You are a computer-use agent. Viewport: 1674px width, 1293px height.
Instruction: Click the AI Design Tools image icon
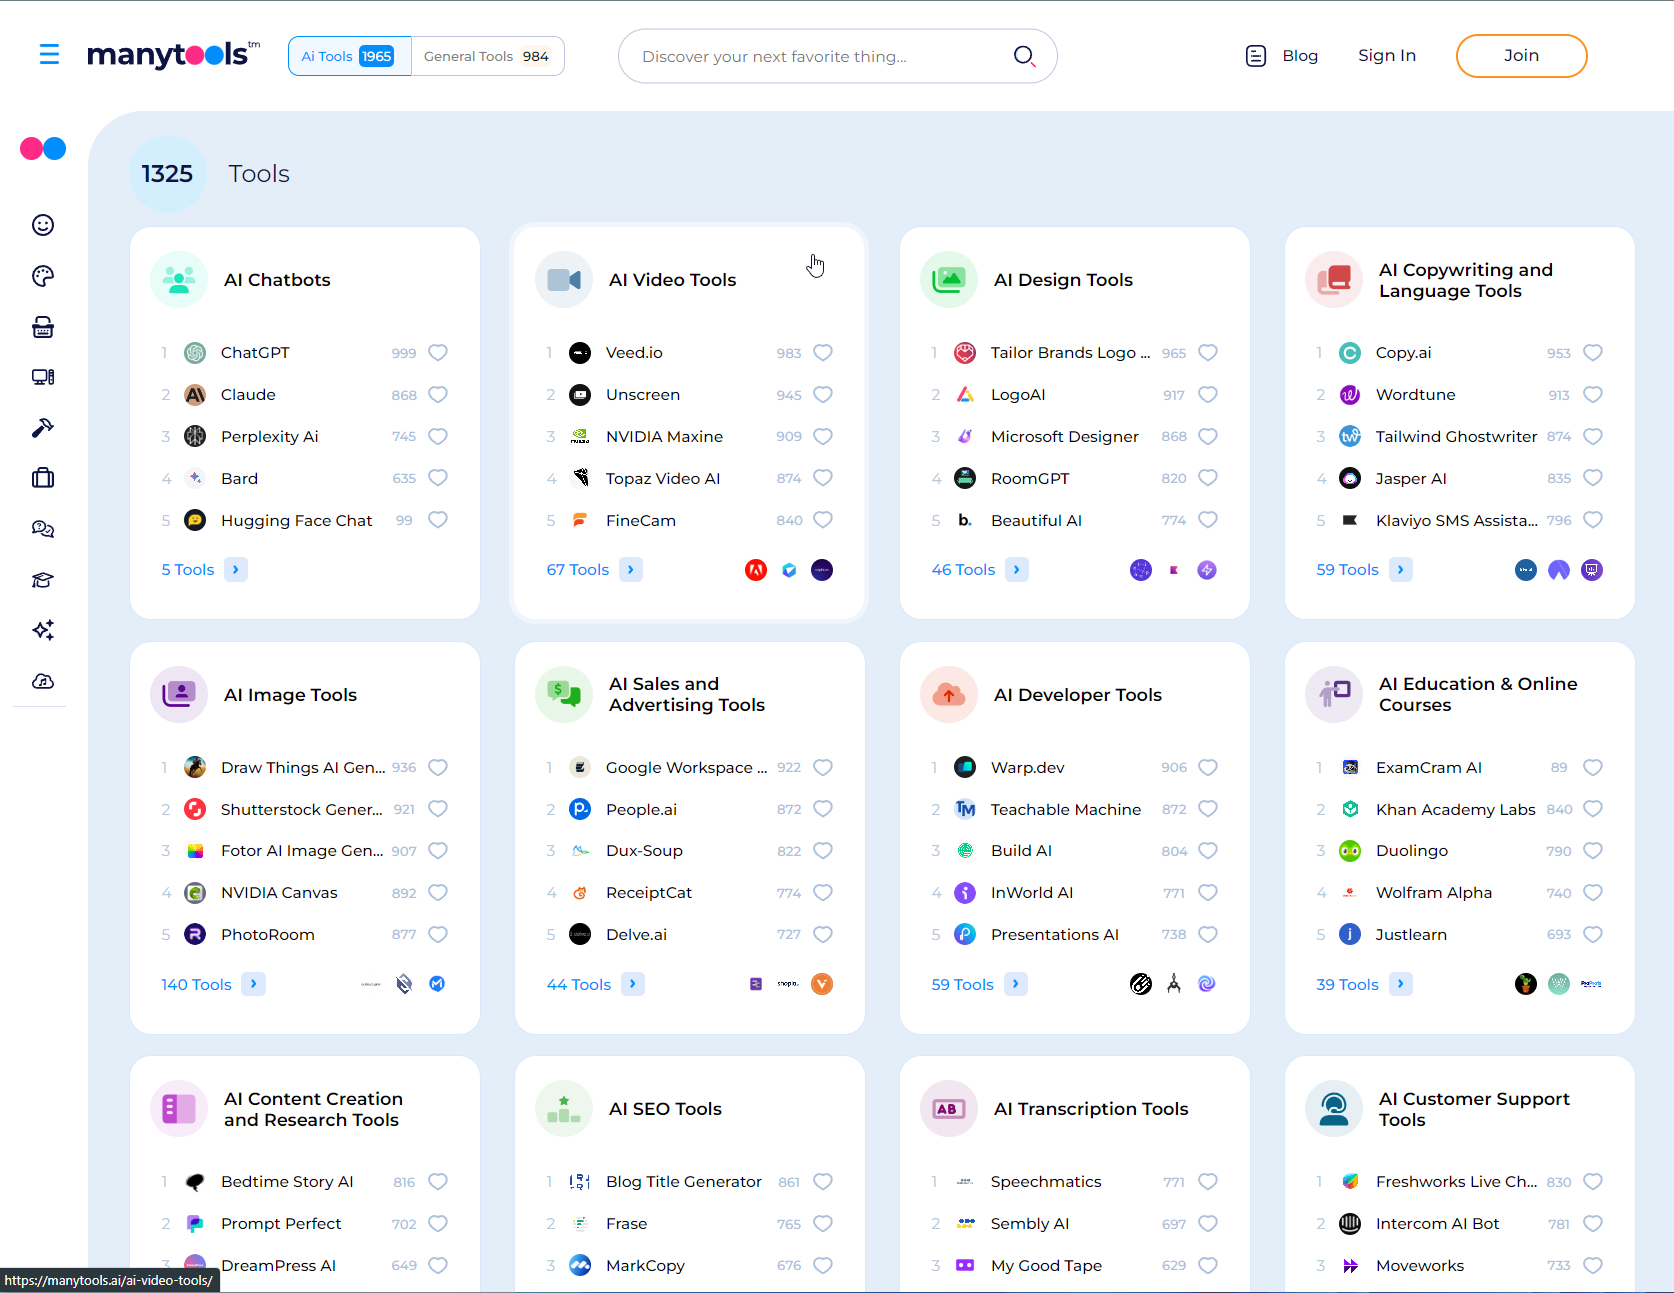tap(949, 280)
